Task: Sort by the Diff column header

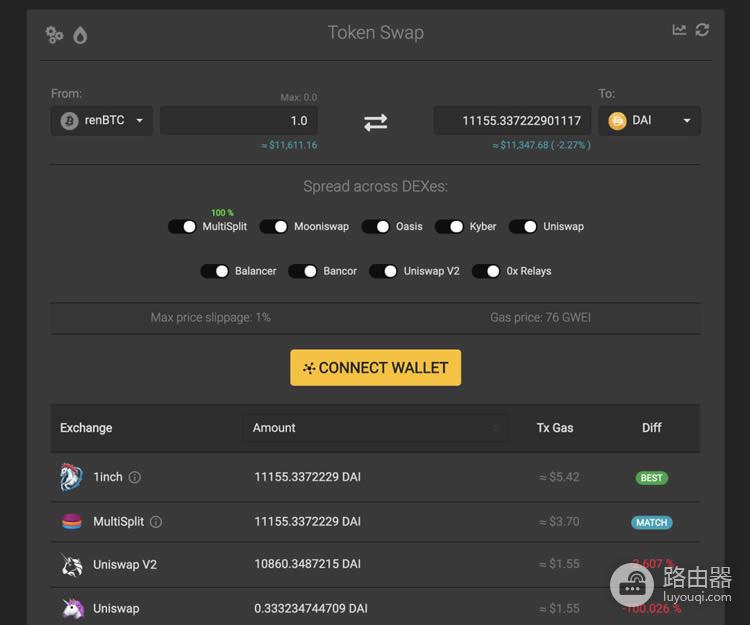Action: [x=652, y=428]
